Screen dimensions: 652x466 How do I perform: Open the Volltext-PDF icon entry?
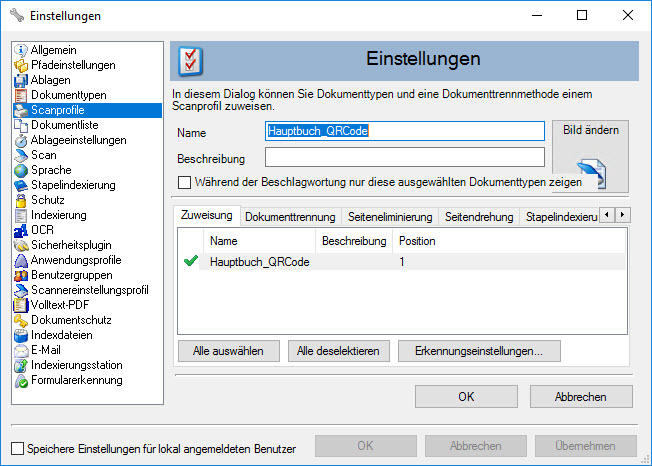21,305
